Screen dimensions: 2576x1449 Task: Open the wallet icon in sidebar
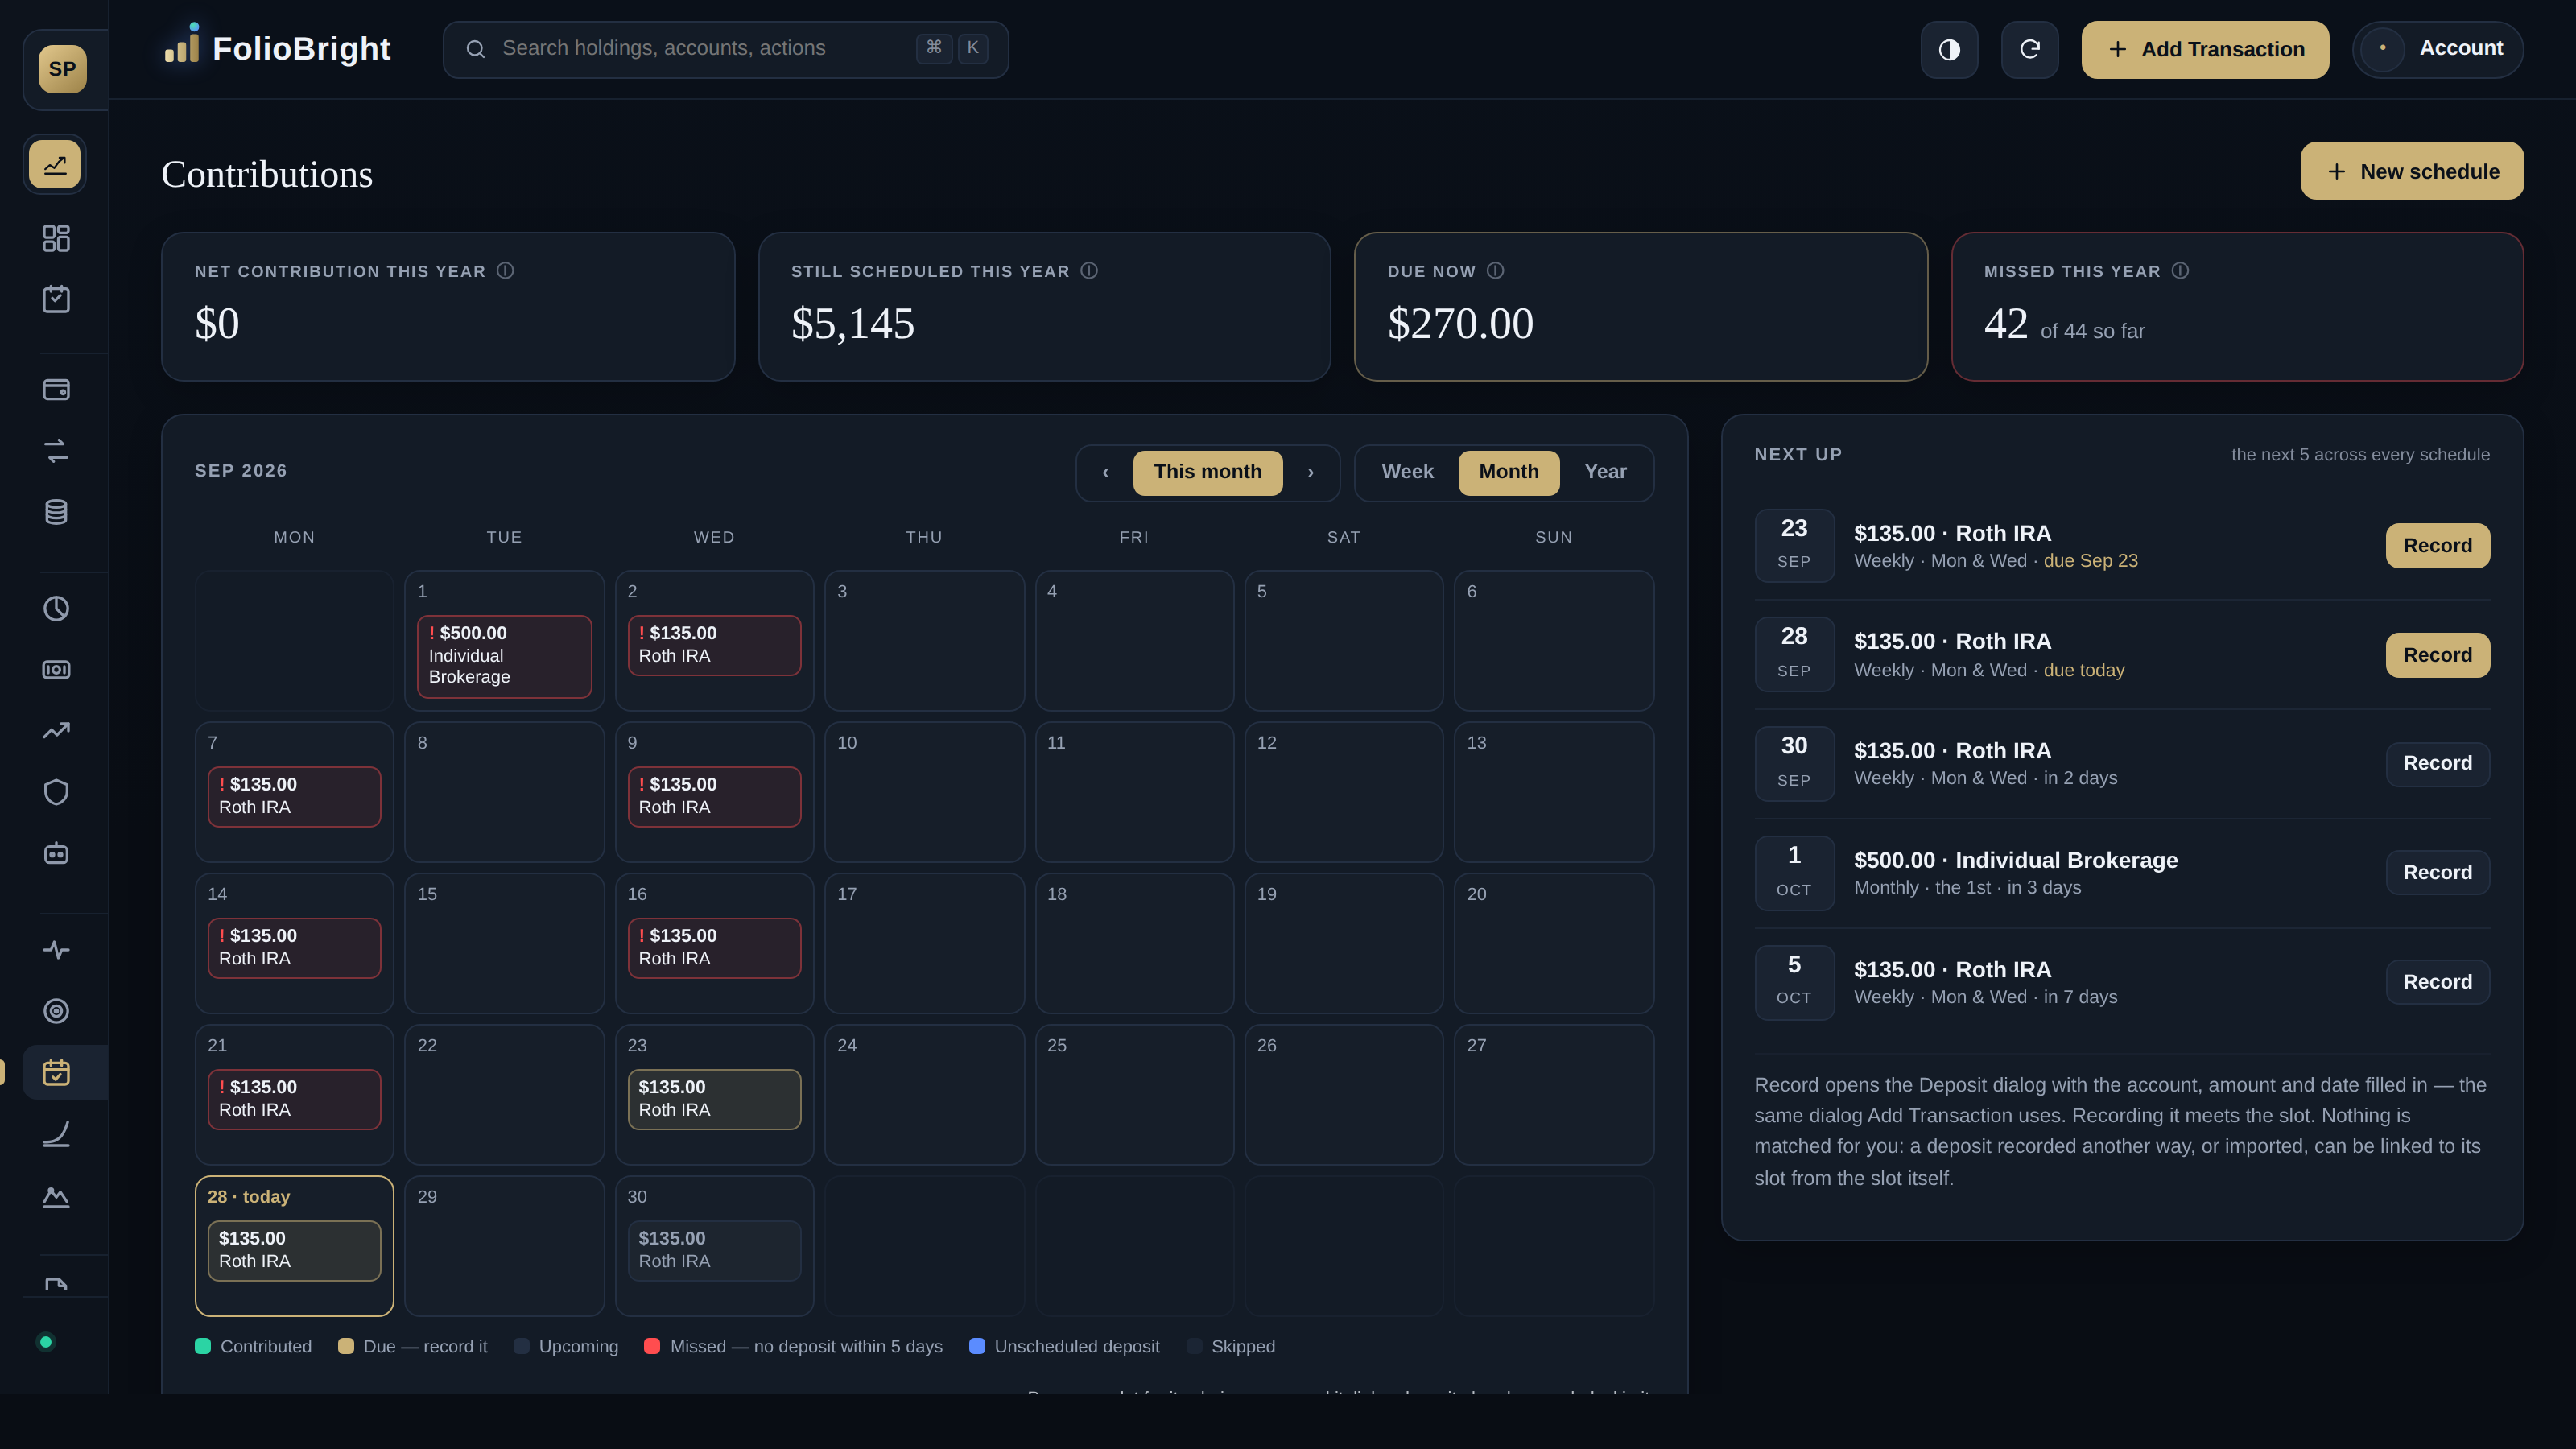[x=56, y=389]
